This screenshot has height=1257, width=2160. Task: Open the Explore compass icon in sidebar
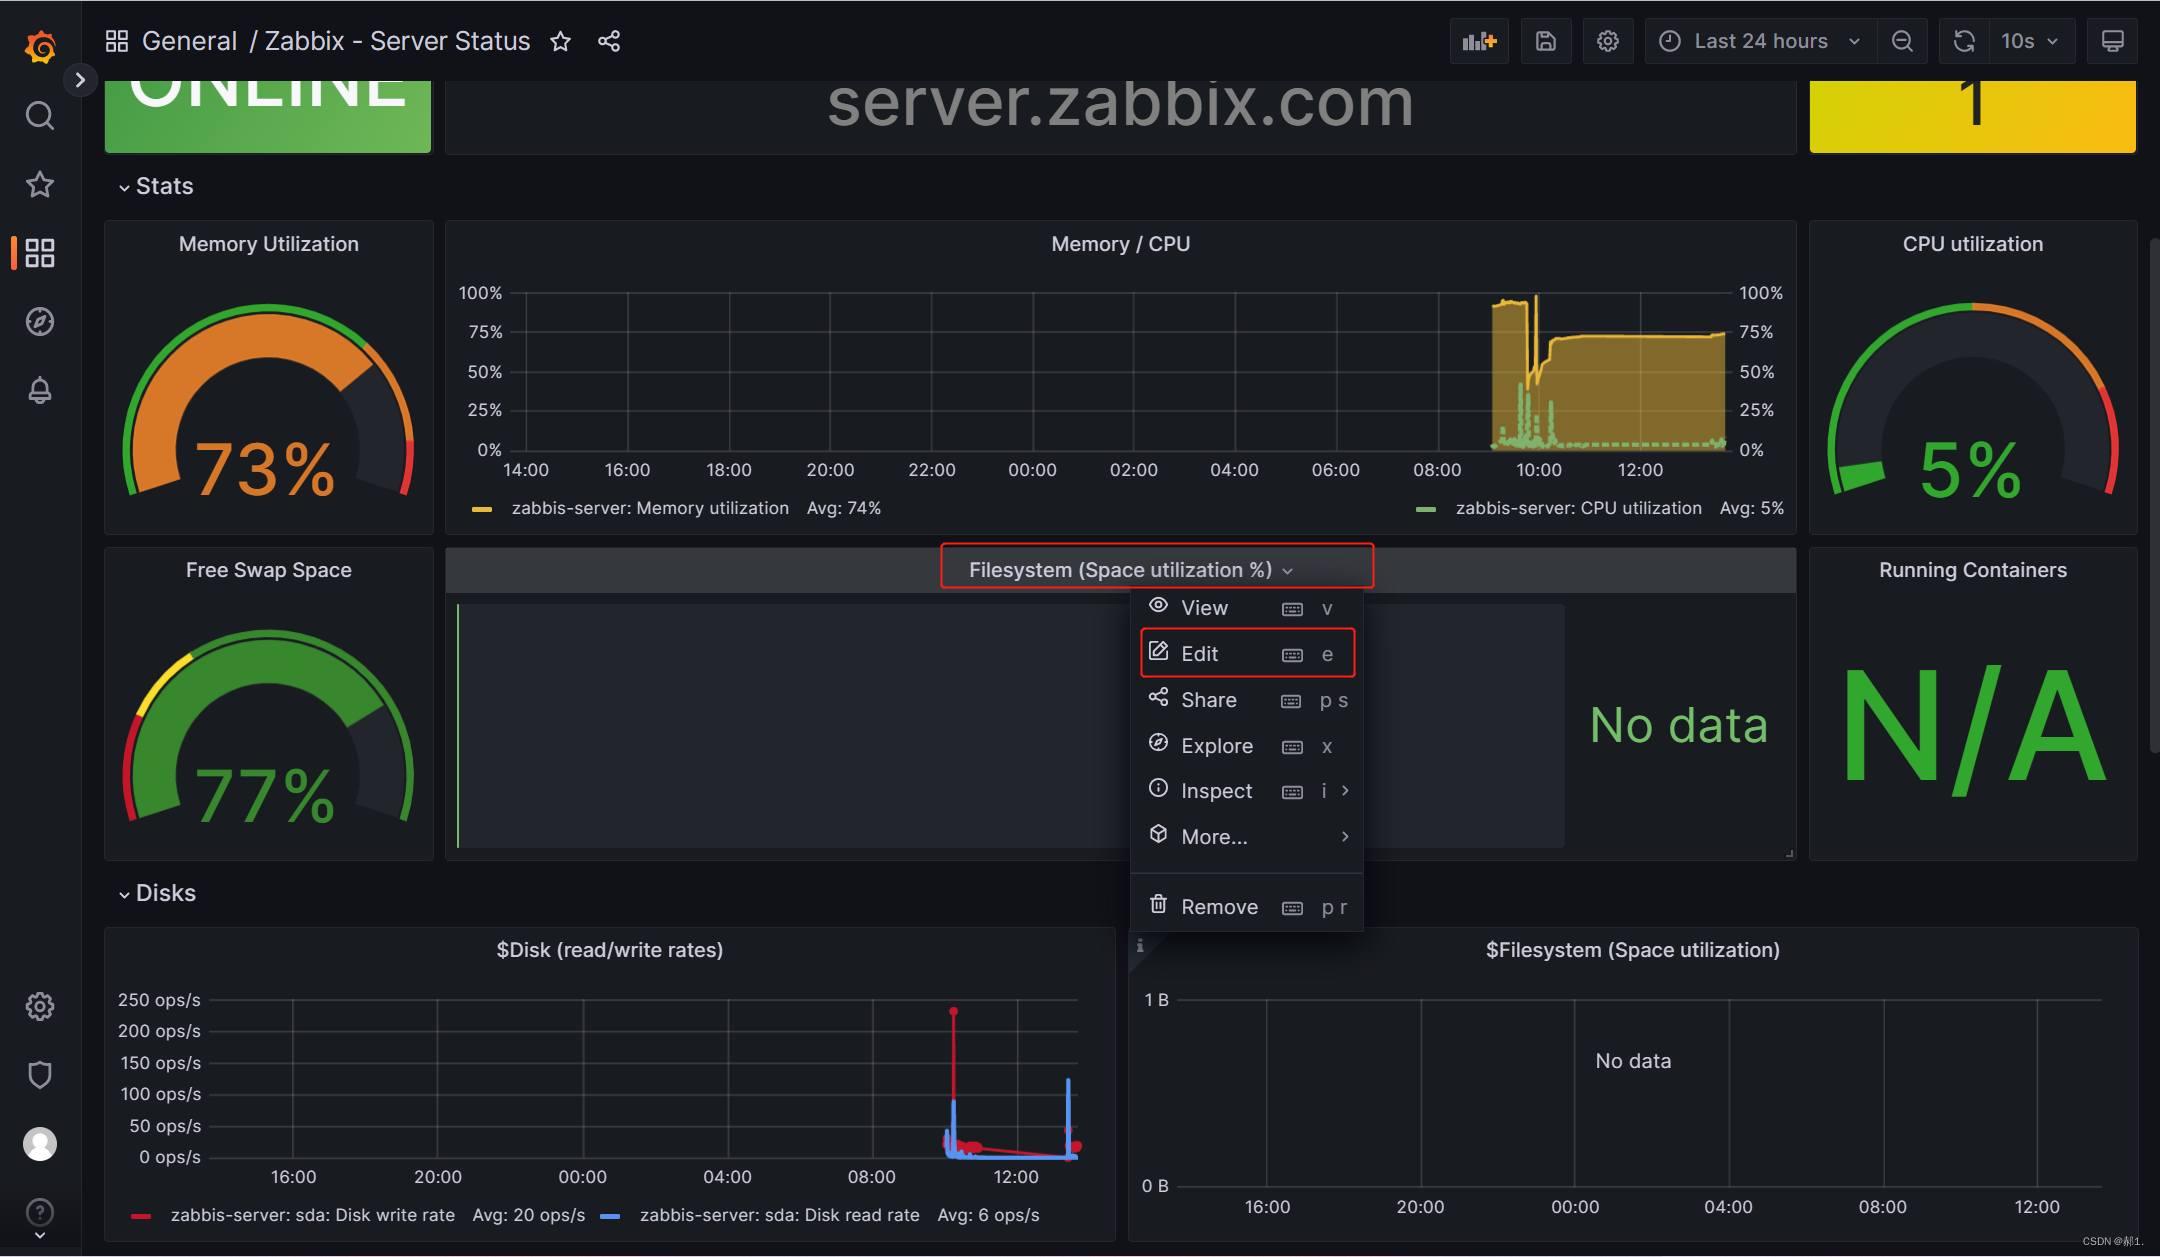point(40,321)
